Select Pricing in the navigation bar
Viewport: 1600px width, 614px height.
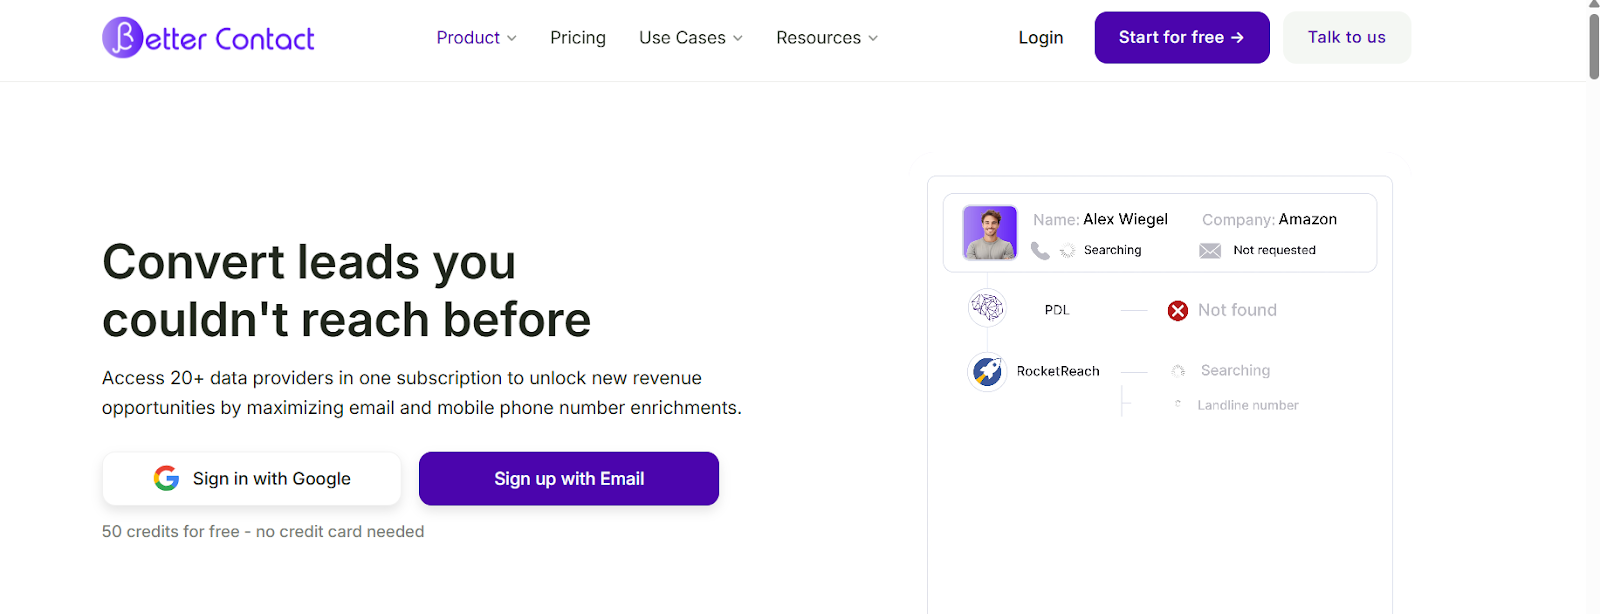[578, 37]
